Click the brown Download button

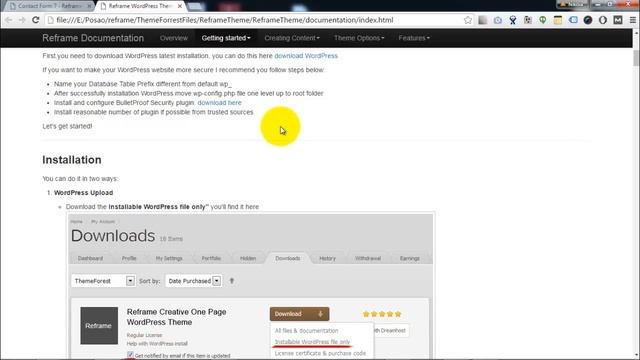click(299, 314)
